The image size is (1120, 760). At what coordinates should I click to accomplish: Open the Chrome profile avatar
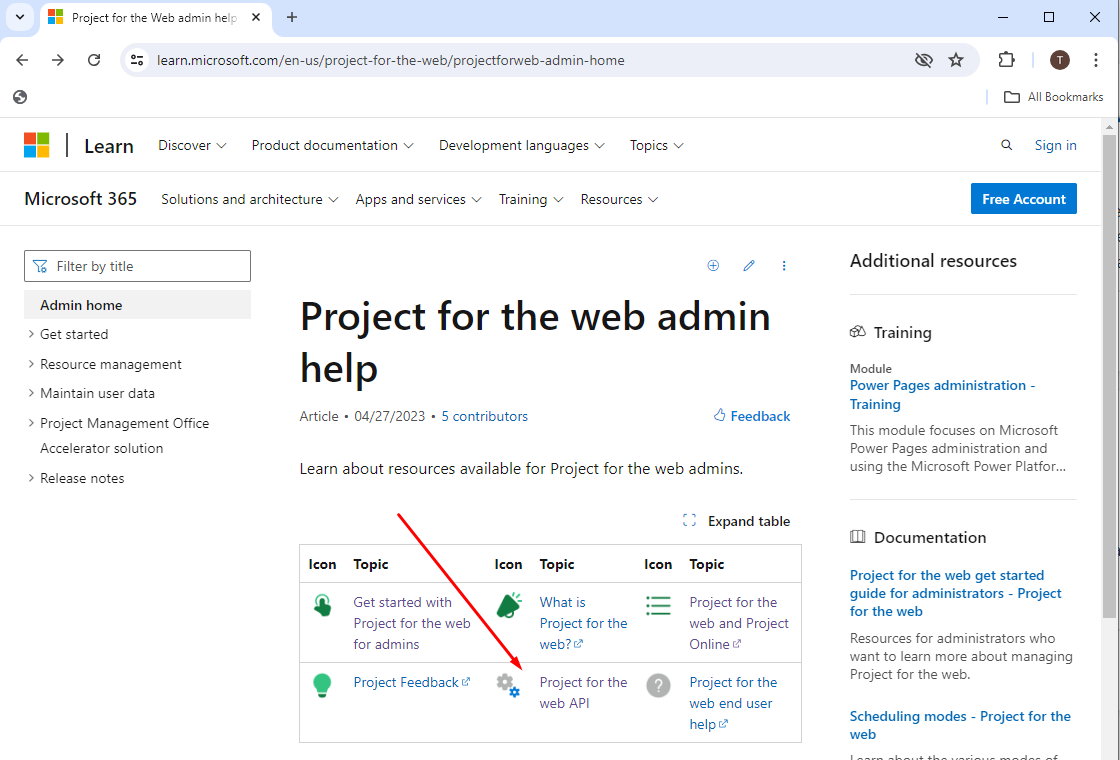point(1060,60)
